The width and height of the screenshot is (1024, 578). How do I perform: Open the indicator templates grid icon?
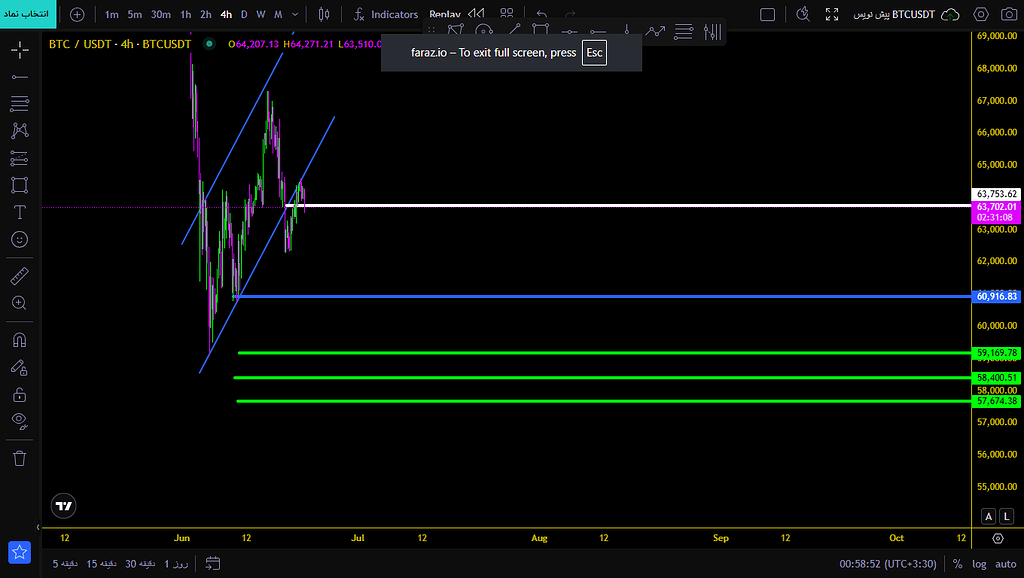click(507, 14)
